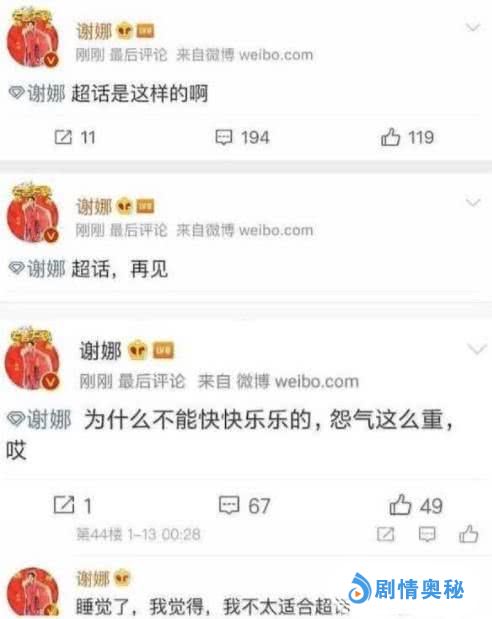Screen dimensions: 492x619
Task: Open 谢娜 super-topic tag in first post
Action: point(37,94)
